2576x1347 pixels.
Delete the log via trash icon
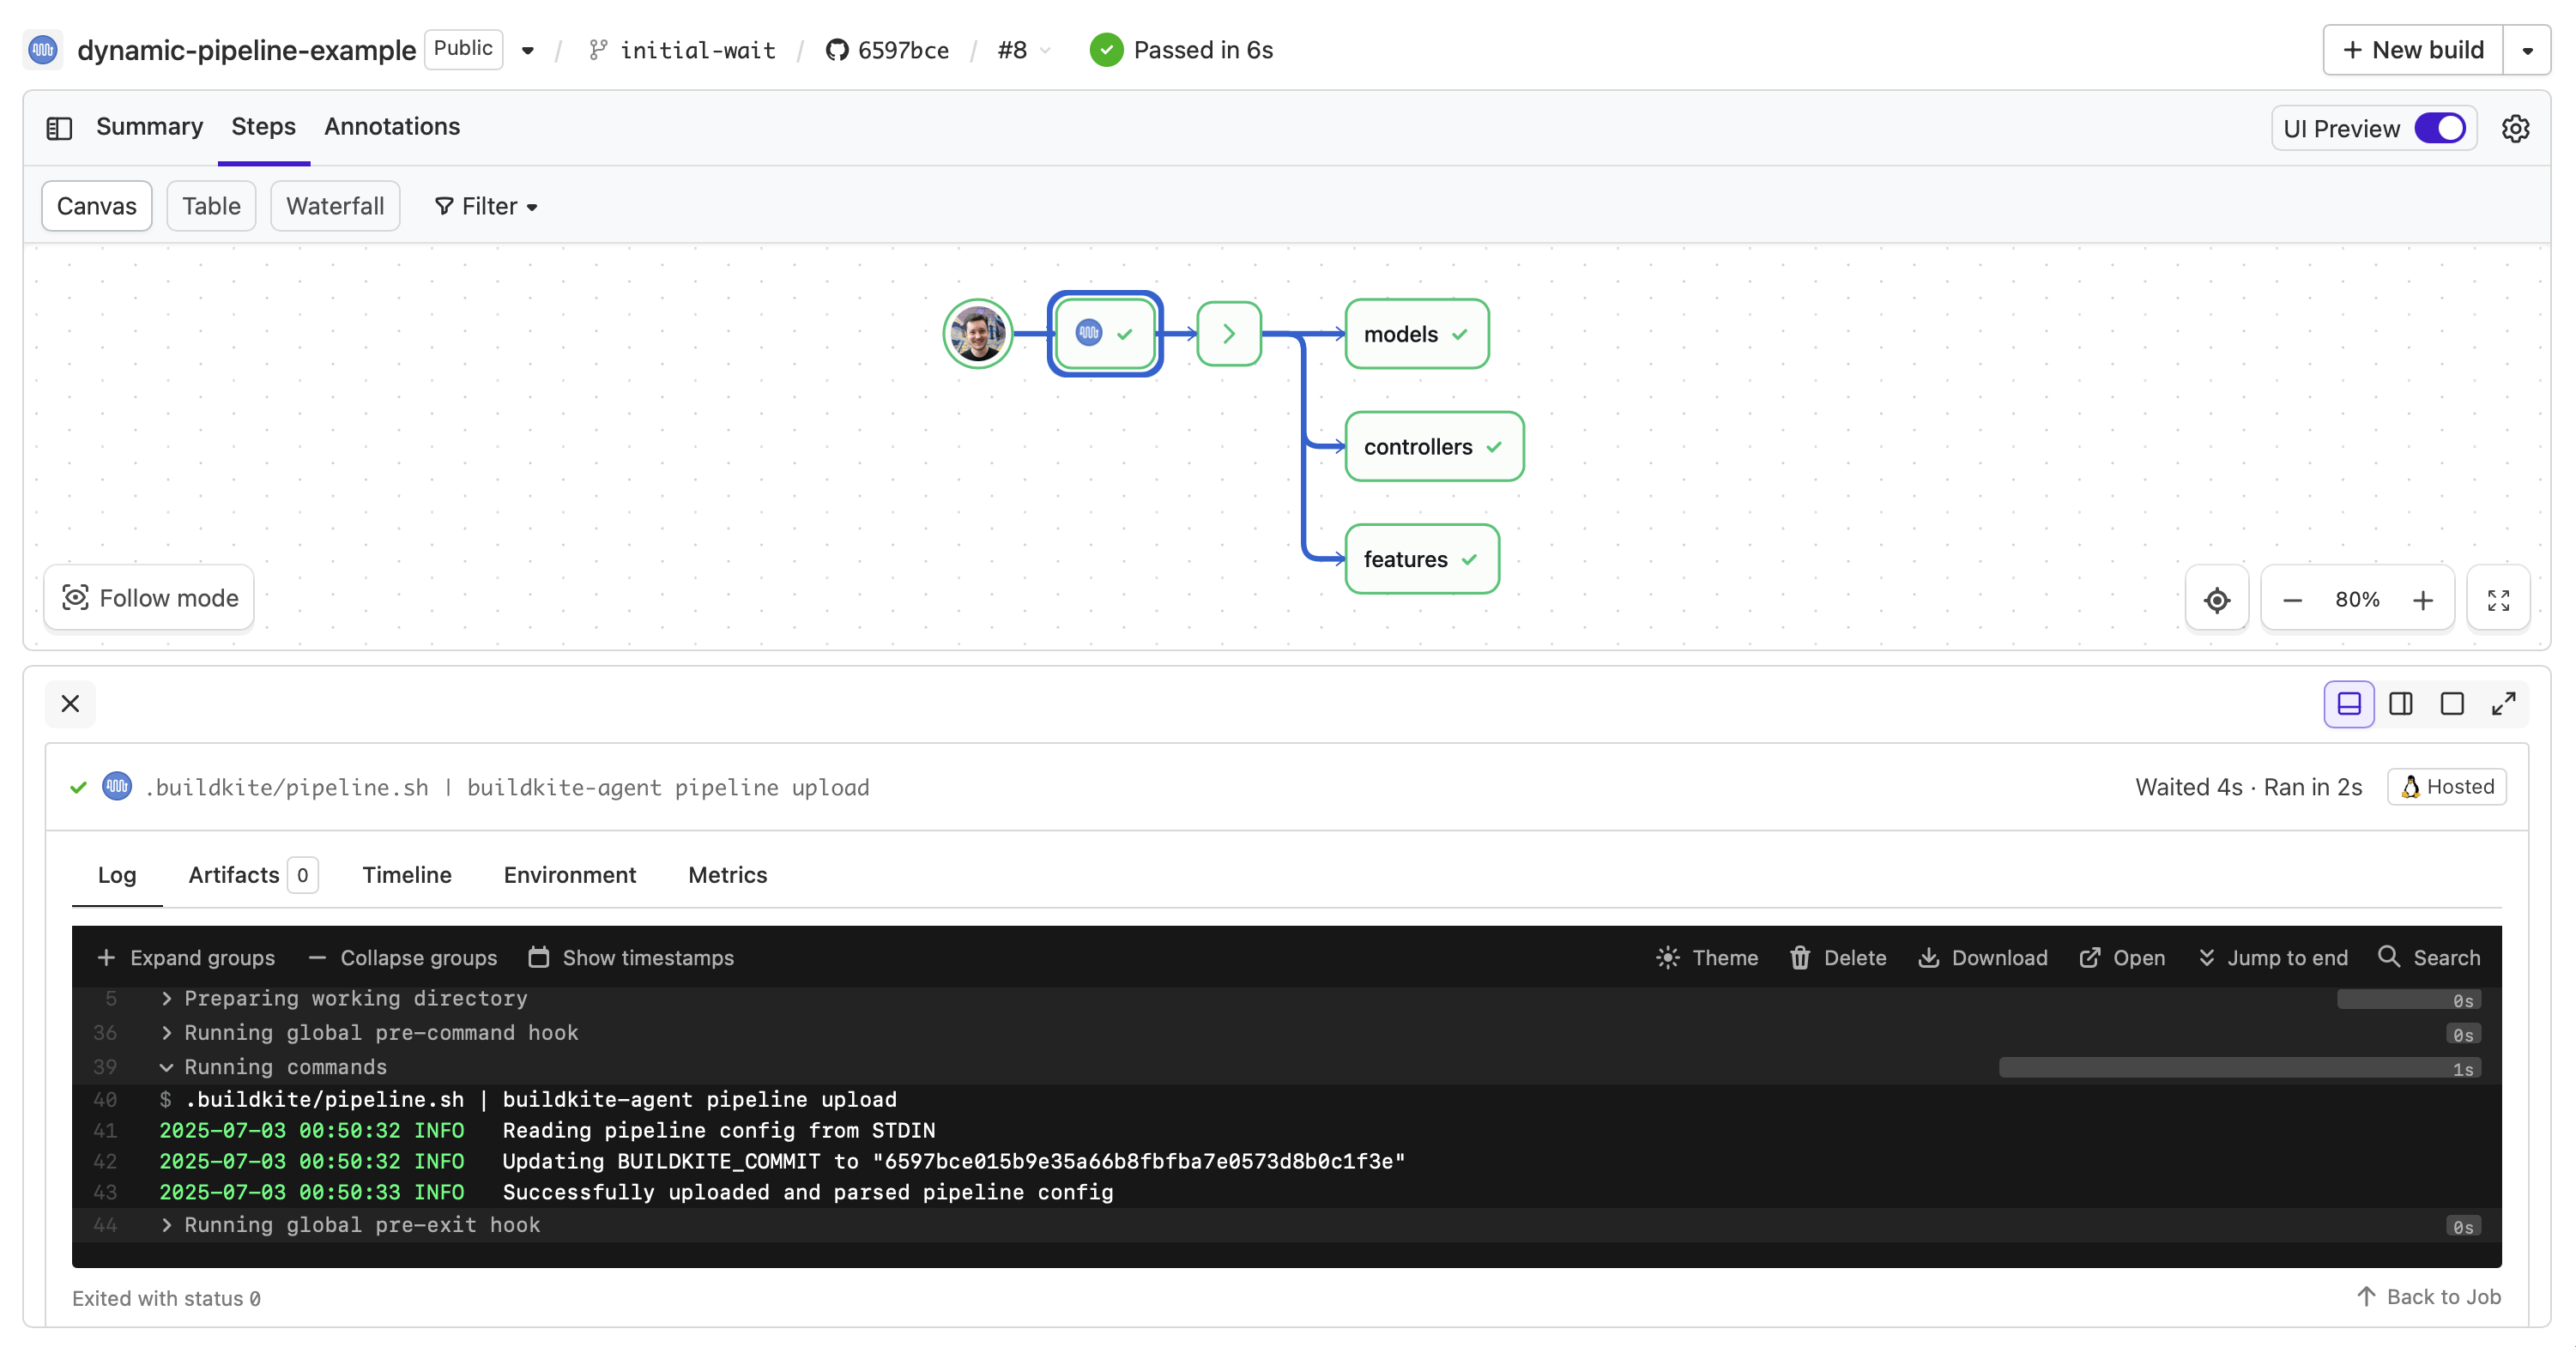(1837, 958)
